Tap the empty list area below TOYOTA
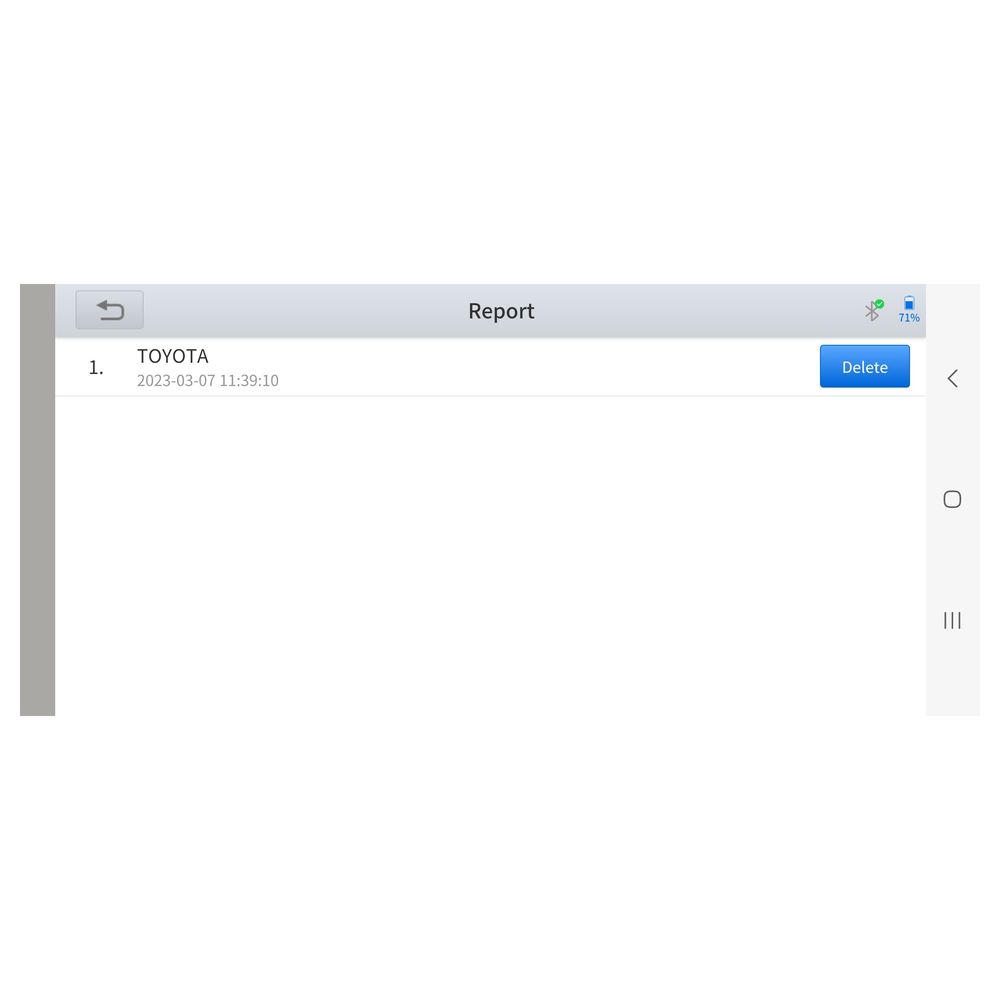The width and height of the screenshot is (1000, 1000). point(490,555)
